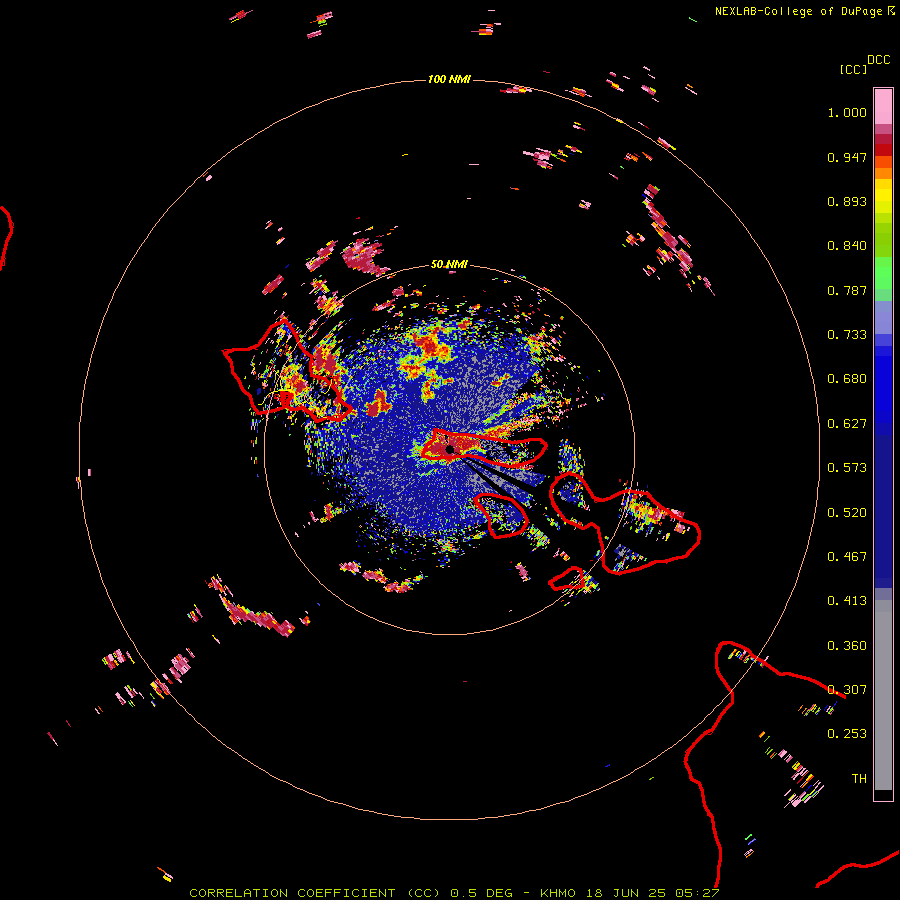Click the black radar site dot at the center
Screen dimensions: 900x900
pos(450,449)
